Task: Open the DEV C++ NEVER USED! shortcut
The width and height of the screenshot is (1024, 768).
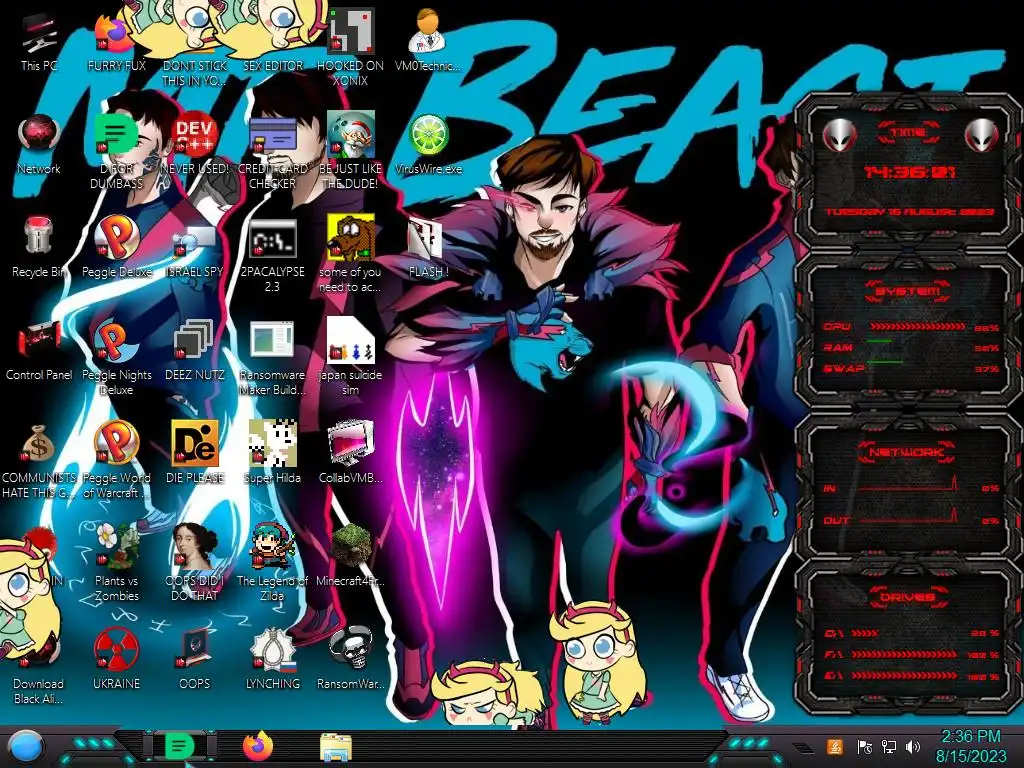Action: pos(194,136)
